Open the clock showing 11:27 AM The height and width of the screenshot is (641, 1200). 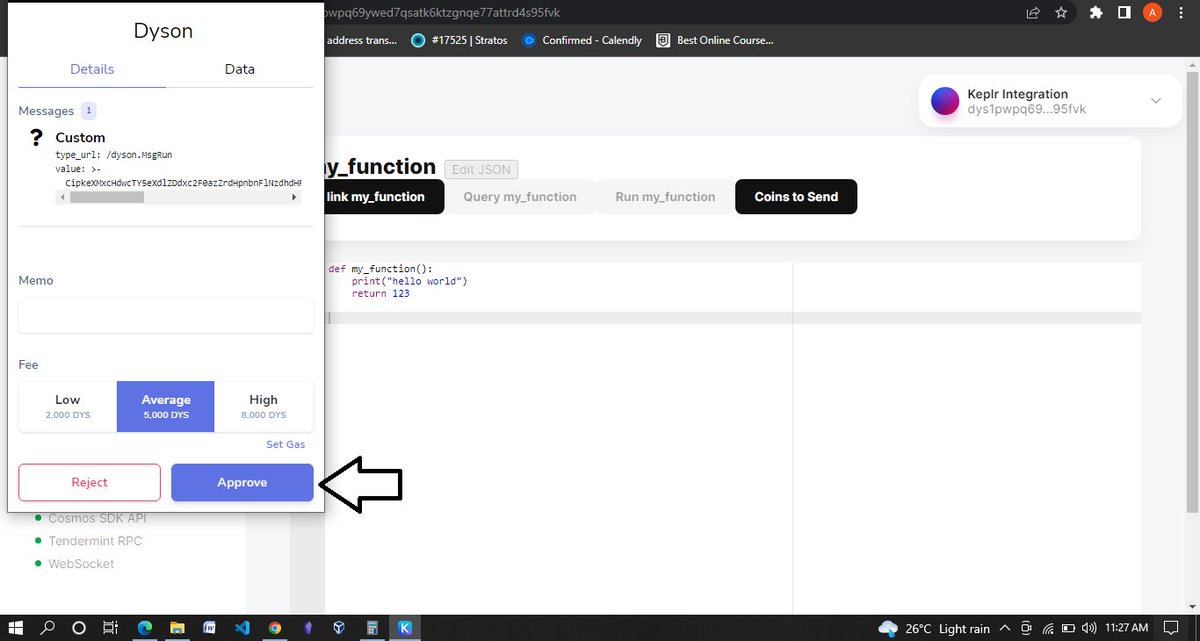1126,628
